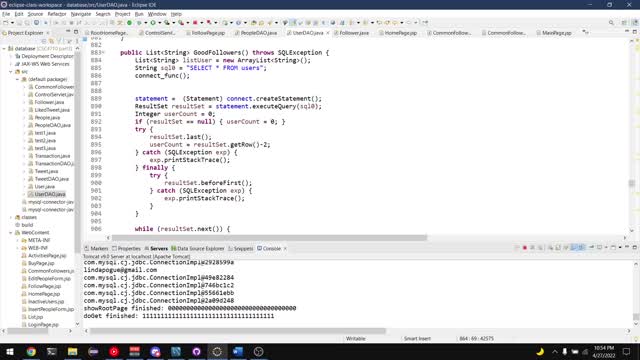Open the toolbar Search magnifier icon
The height and width of the screenshot is (360, 640).
click(611, 23)
